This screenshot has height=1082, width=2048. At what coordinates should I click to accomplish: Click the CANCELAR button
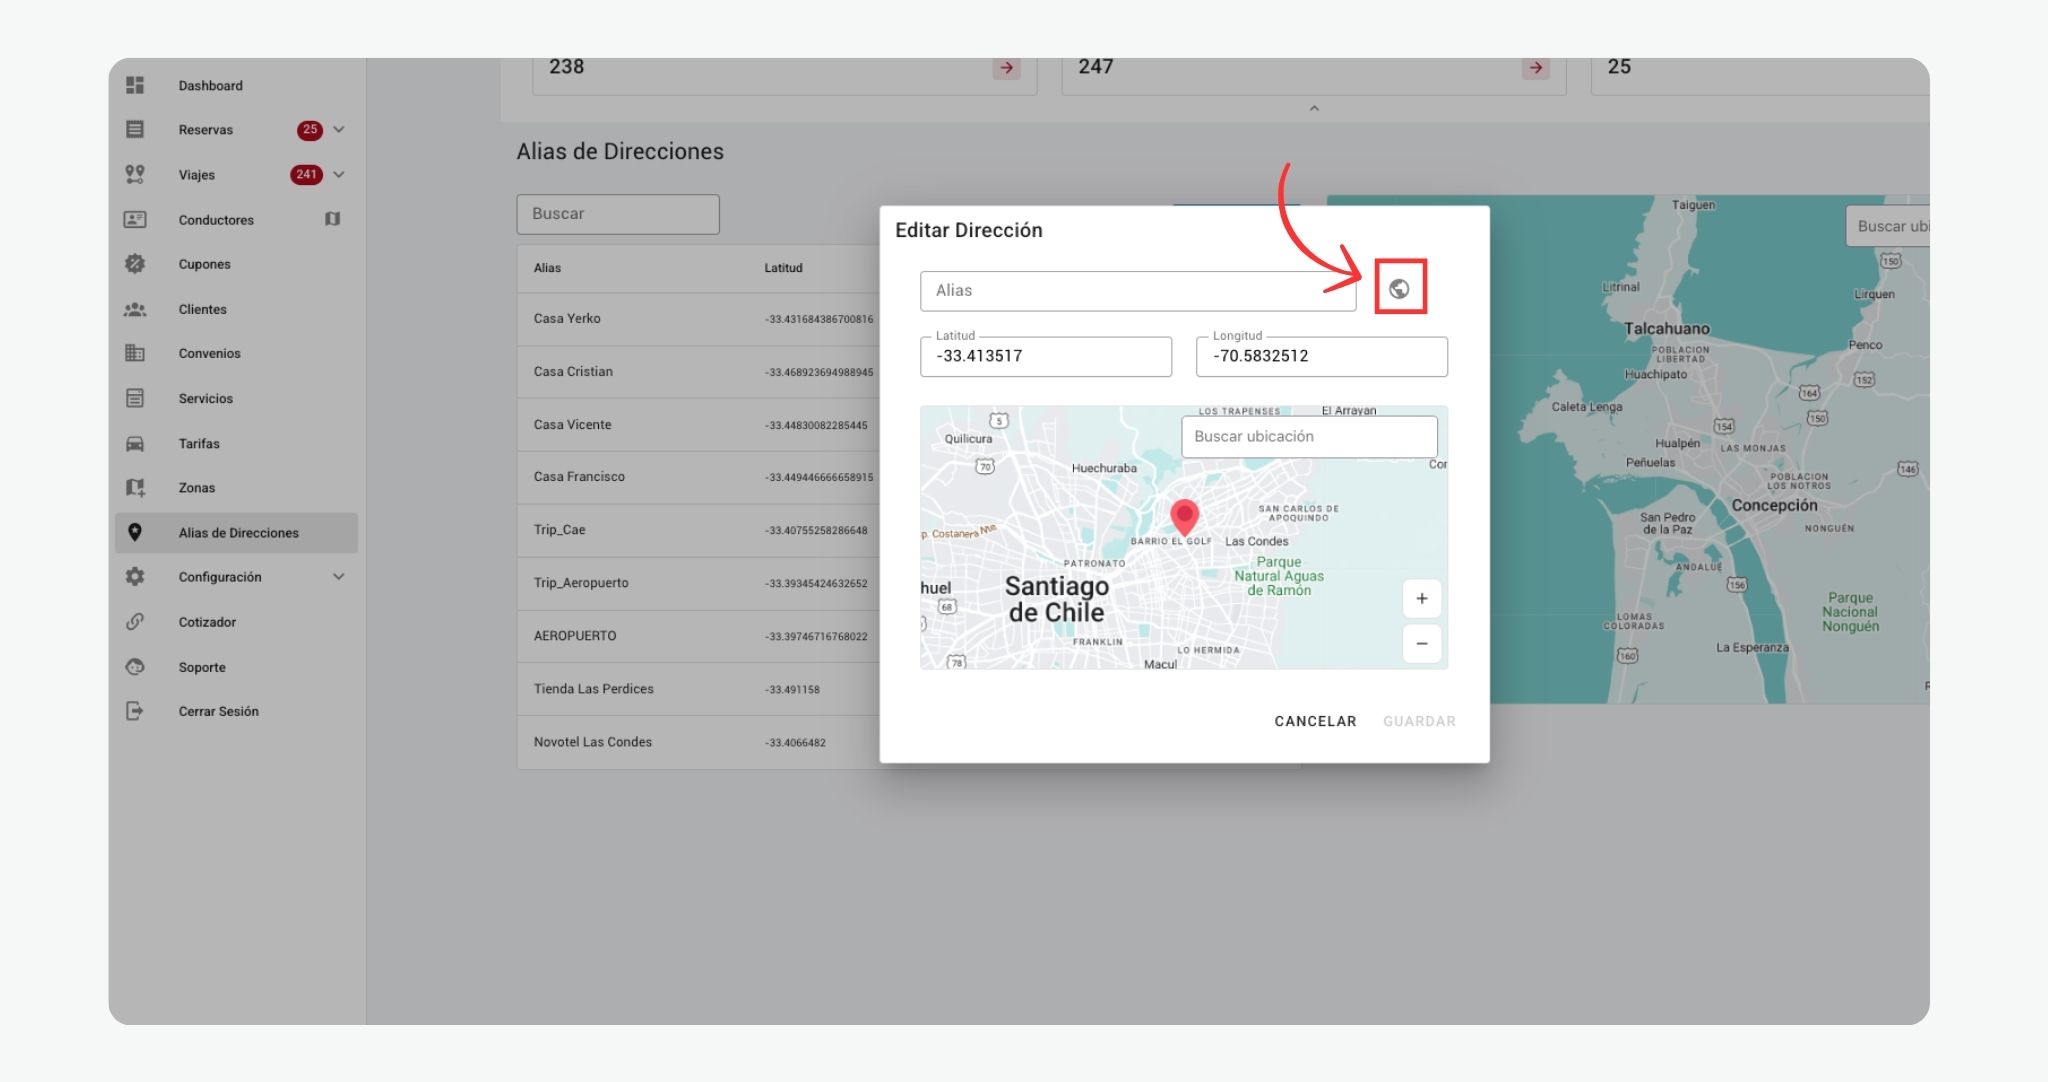click(1315, 721)
